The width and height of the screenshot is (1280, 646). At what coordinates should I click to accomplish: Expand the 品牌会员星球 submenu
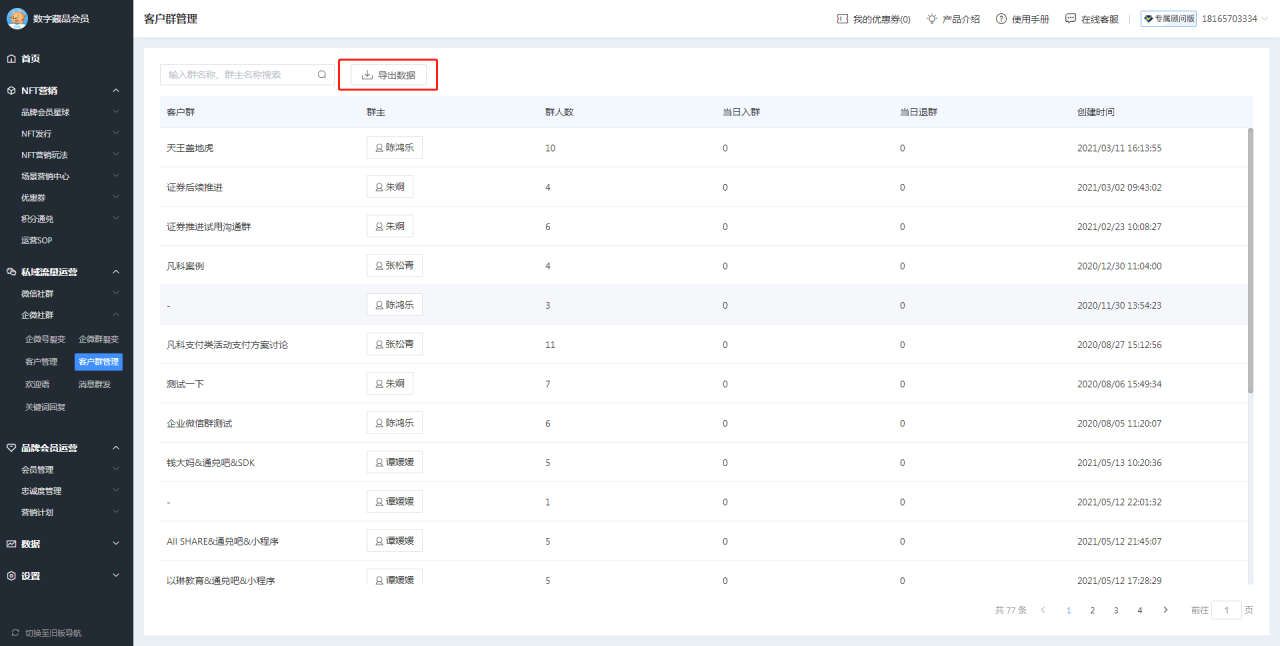click(x=116, y=112)
